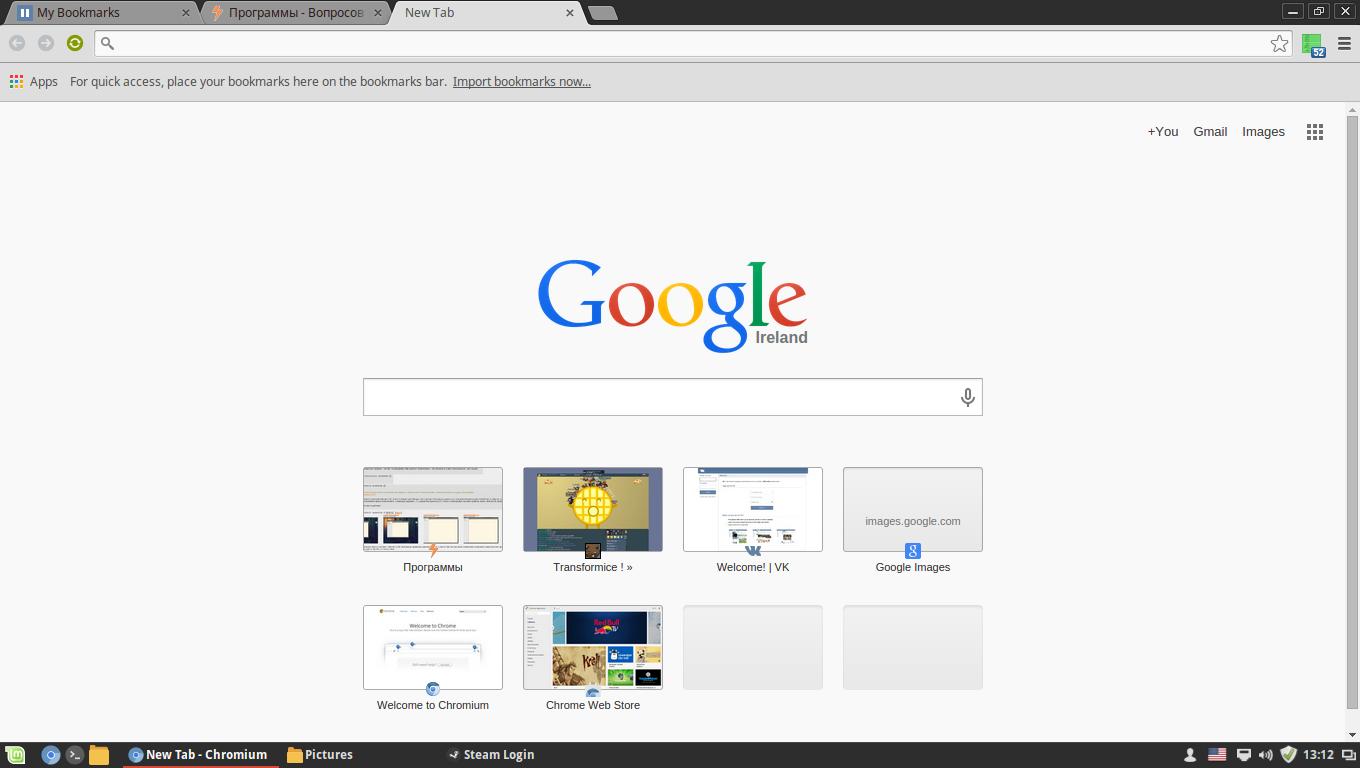The height and width of the screenshot is (768, 1360).
Task: Open the Google apps grid icon
Action: [x=1315, y=132]
